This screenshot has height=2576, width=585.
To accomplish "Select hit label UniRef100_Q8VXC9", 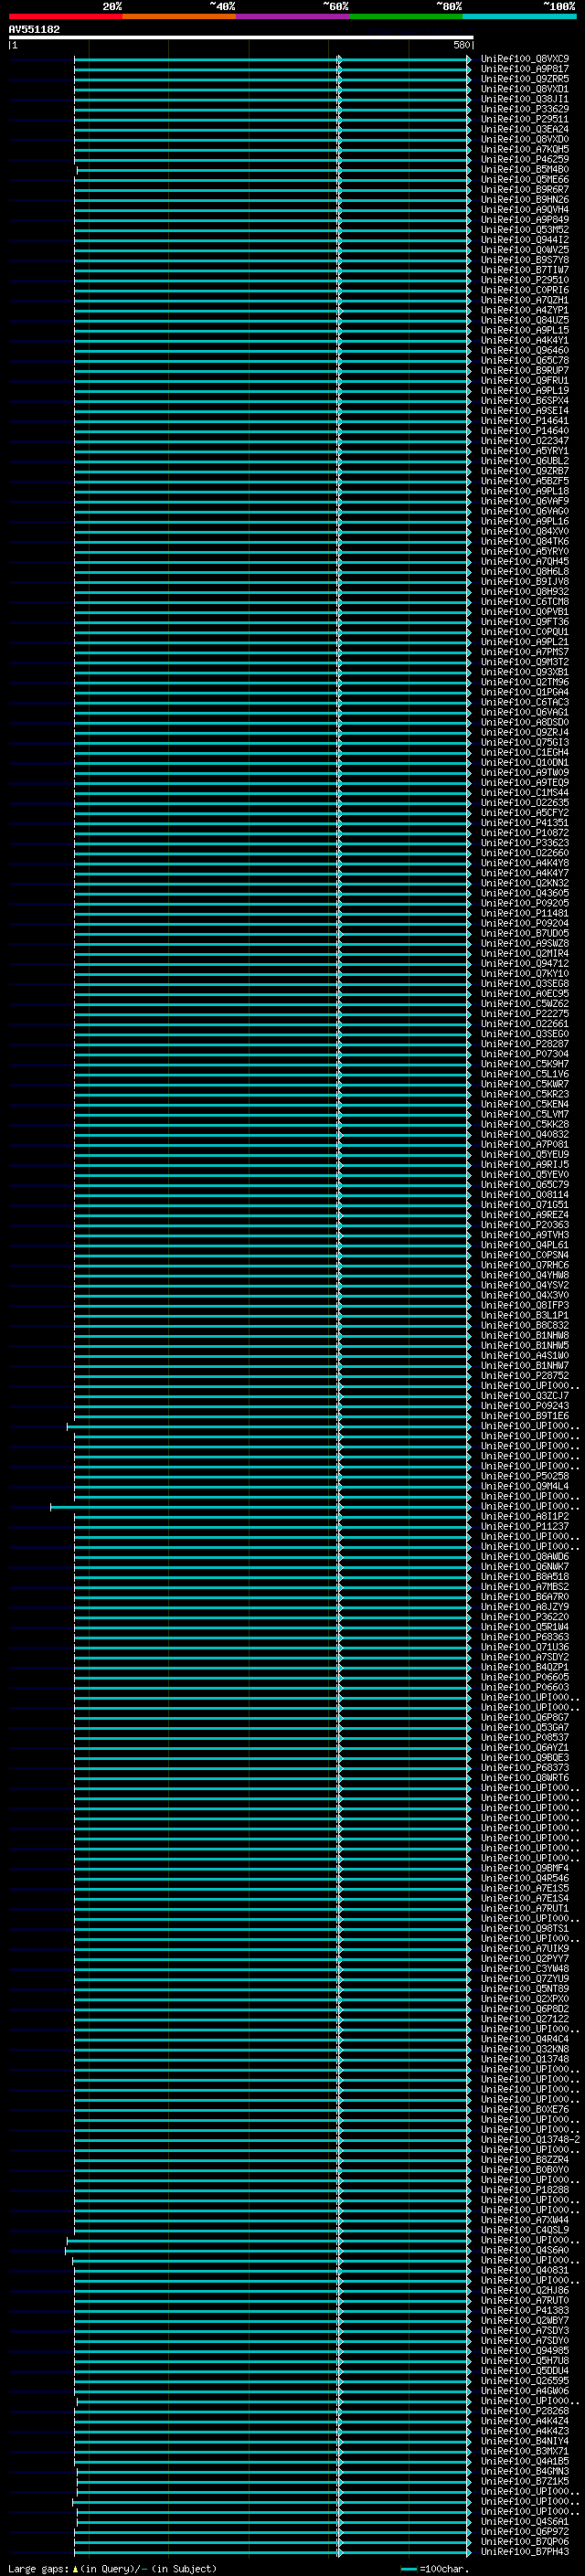I will click(524, 59).
